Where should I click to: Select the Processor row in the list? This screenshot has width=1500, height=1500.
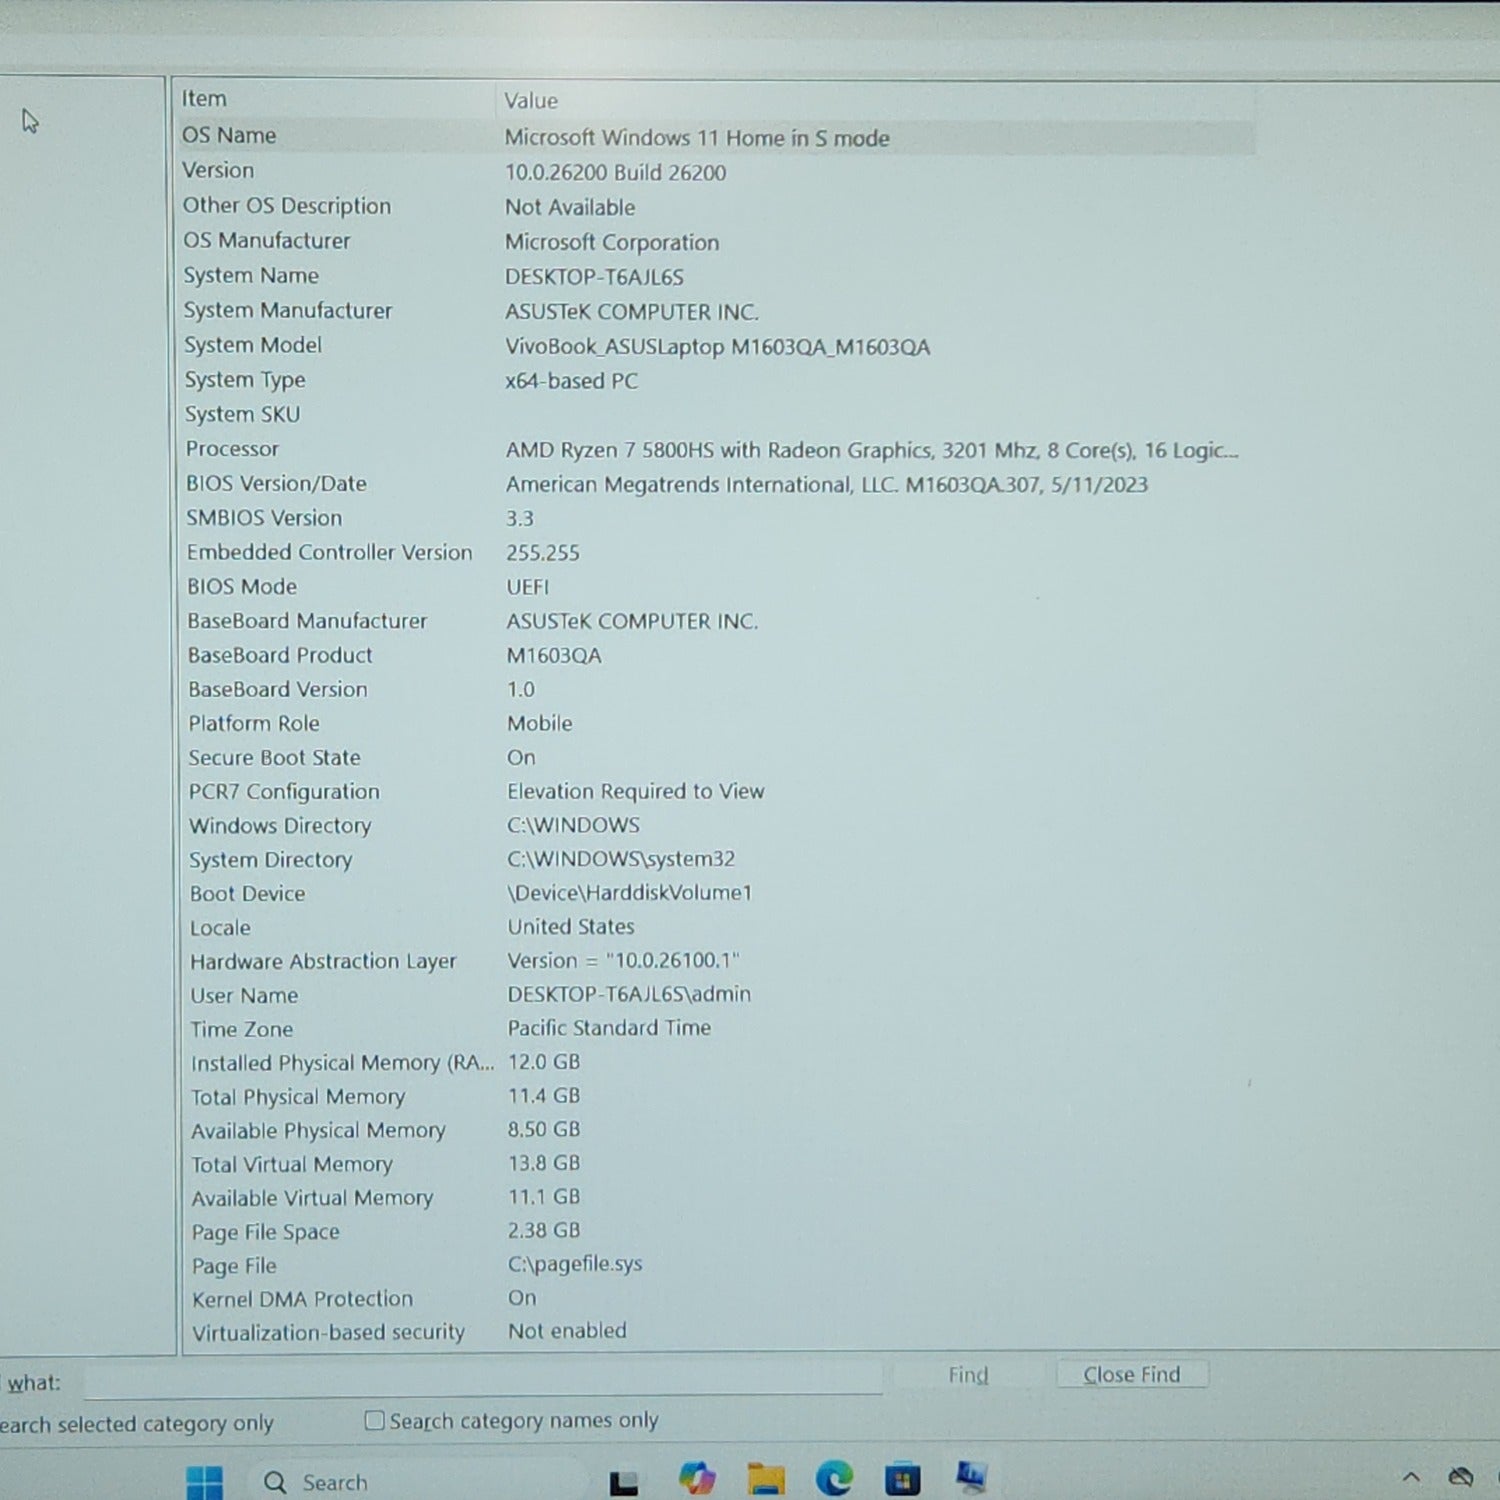(233, 449)
